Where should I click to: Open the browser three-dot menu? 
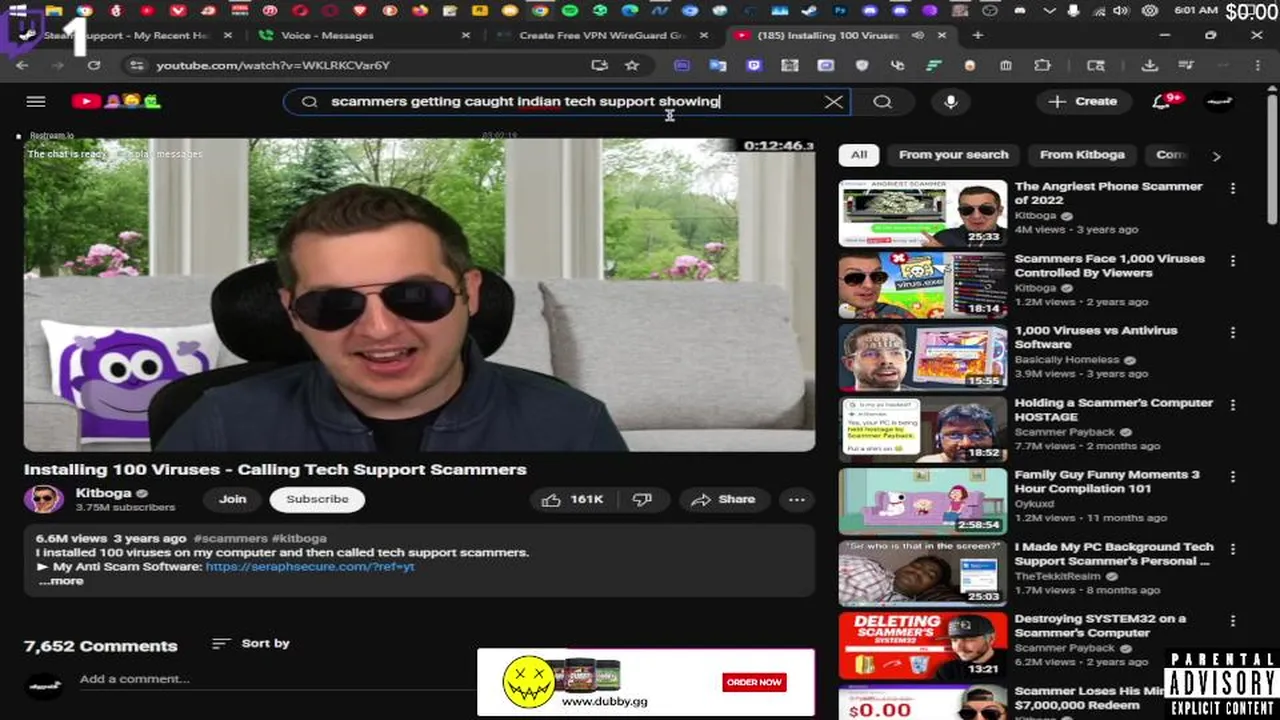pos(1256,65)
